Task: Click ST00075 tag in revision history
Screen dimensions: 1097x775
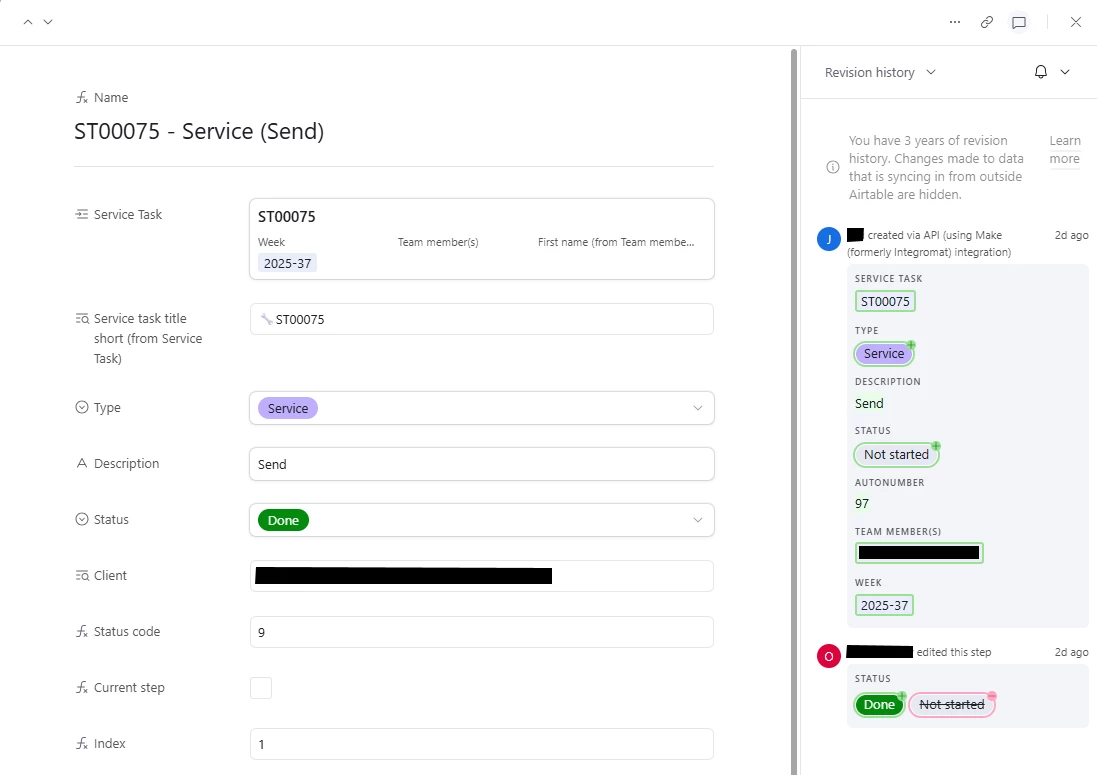Action: pos(885,301)
